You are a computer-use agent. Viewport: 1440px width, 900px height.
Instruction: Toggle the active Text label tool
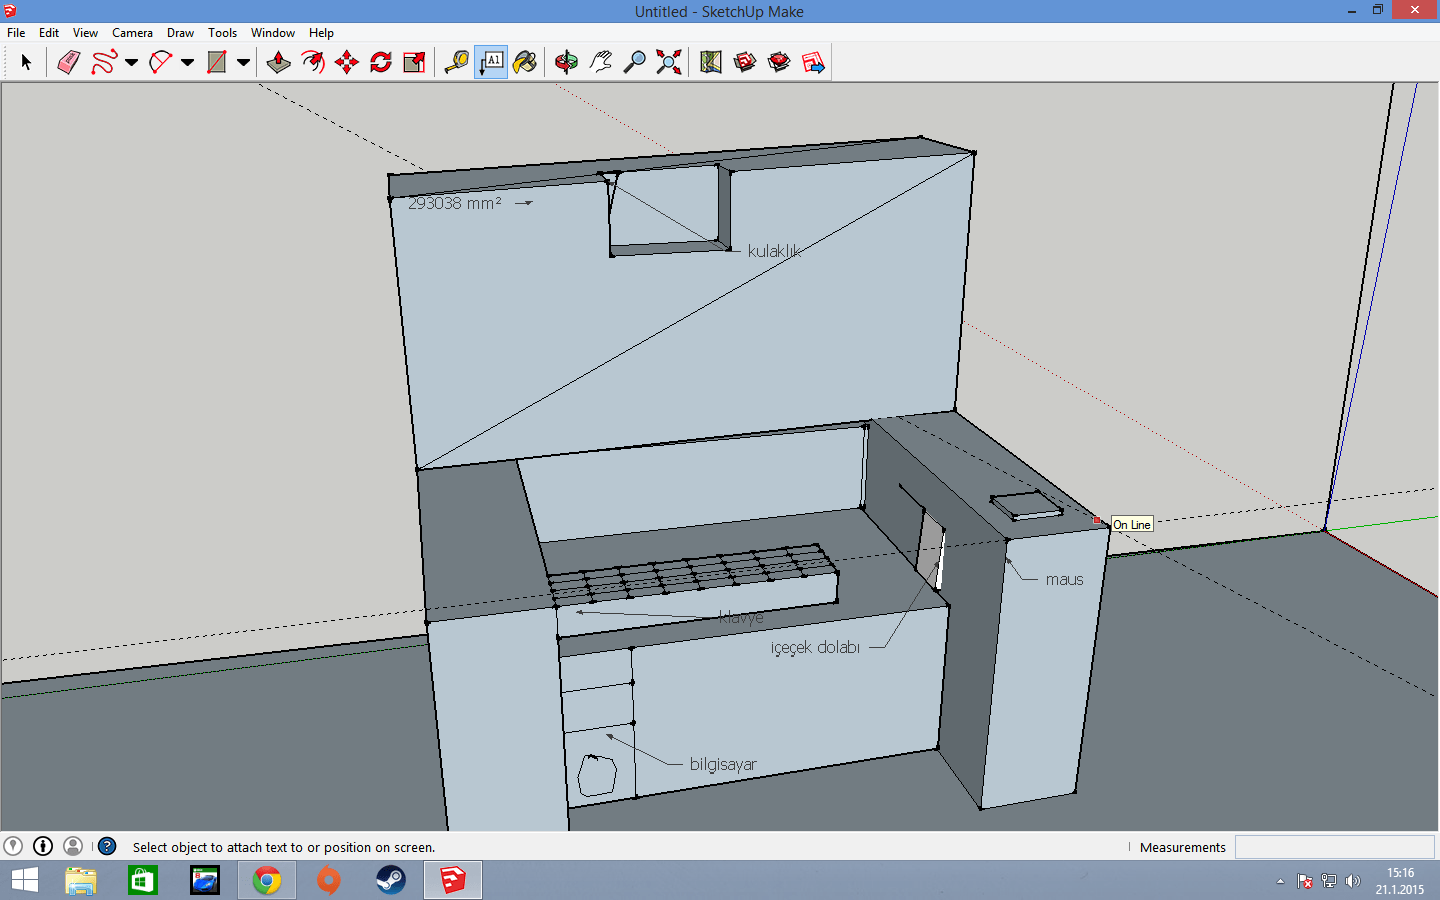pyautogui.click(x=491, y=62)
